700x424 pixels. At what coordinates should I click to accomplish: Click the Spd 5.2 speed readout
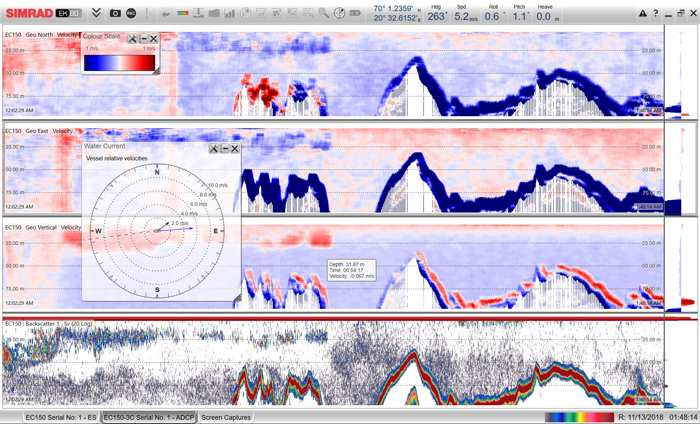pyautogui.click(x=465, y=13)
